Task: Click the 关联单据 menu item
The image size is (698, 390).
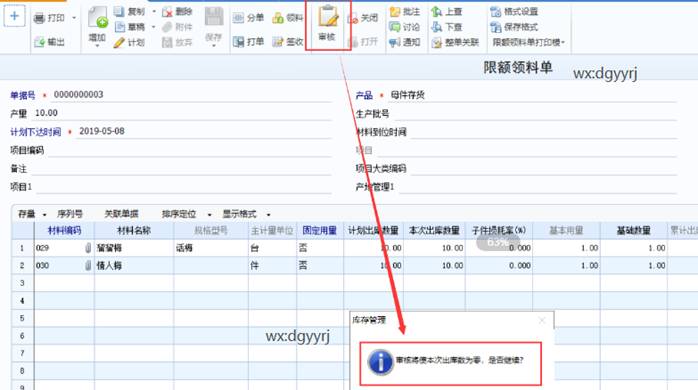Action: coord(121,214)
